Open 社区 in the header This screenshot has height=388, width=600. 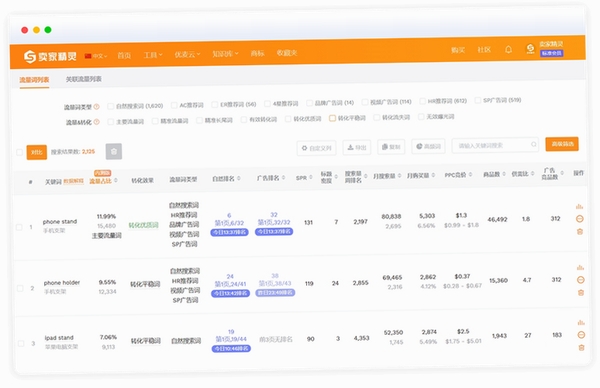coord(484,49)
